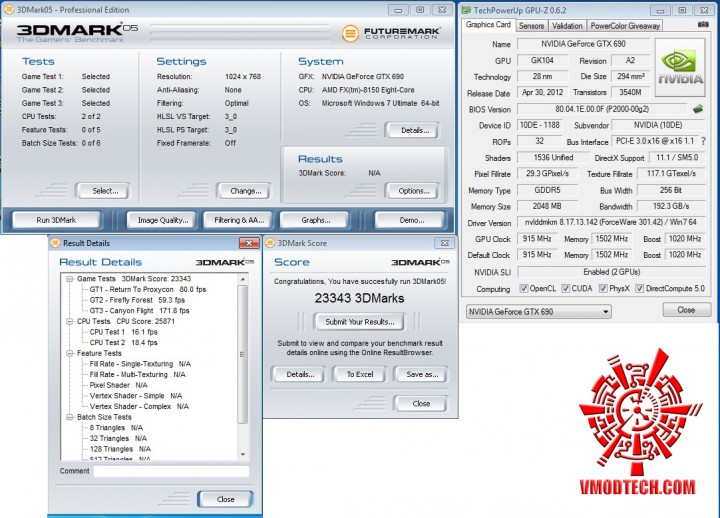Select Fill Rate - Multi-Texturing row
The height and width of the screenshot is (518, 720).
pos(138,374)
